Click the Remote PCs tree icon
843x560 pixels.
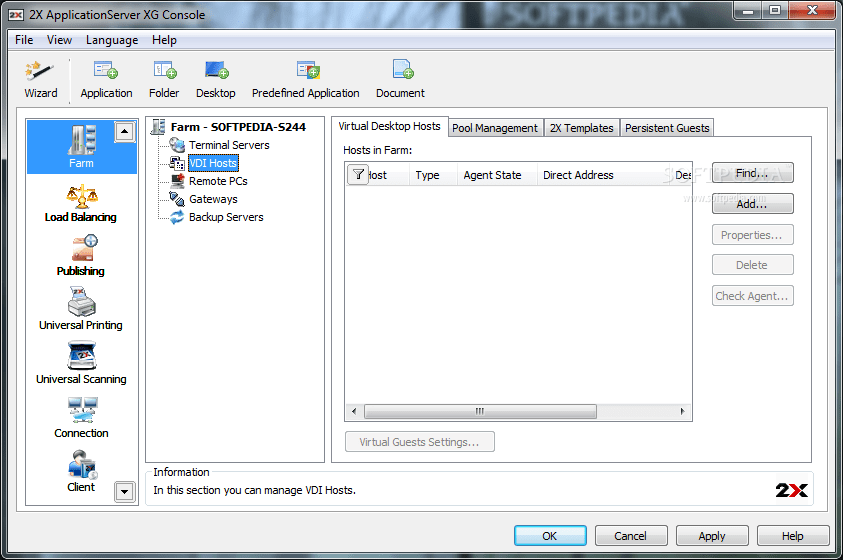(x=177, y=181)
